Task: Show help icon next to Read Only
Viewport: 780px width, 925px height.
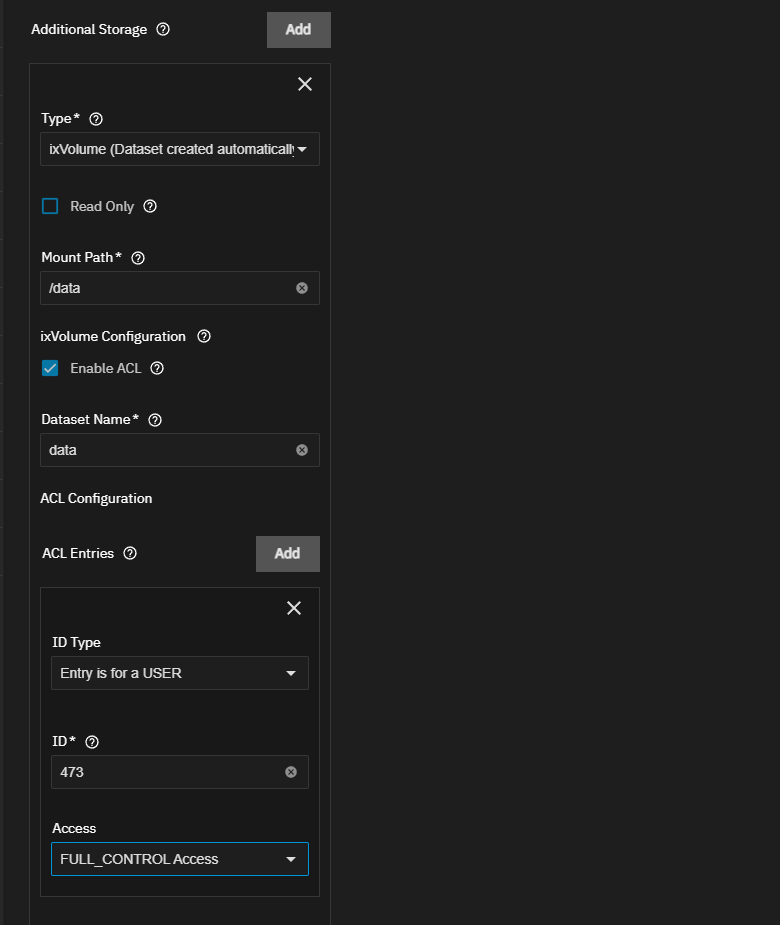Action: [x=150, y=206]
